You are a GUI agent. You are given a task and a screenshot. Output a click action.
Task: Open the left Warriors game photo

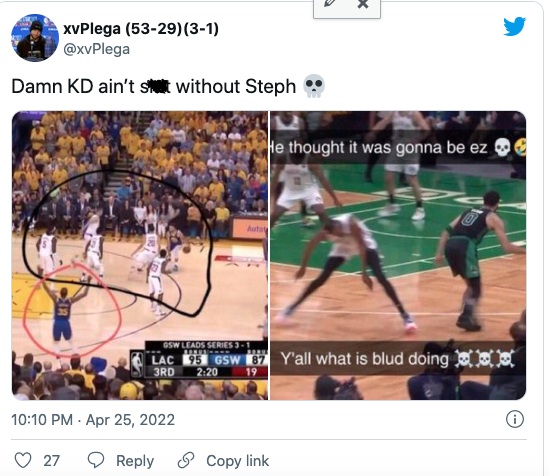tap(140, 256)
